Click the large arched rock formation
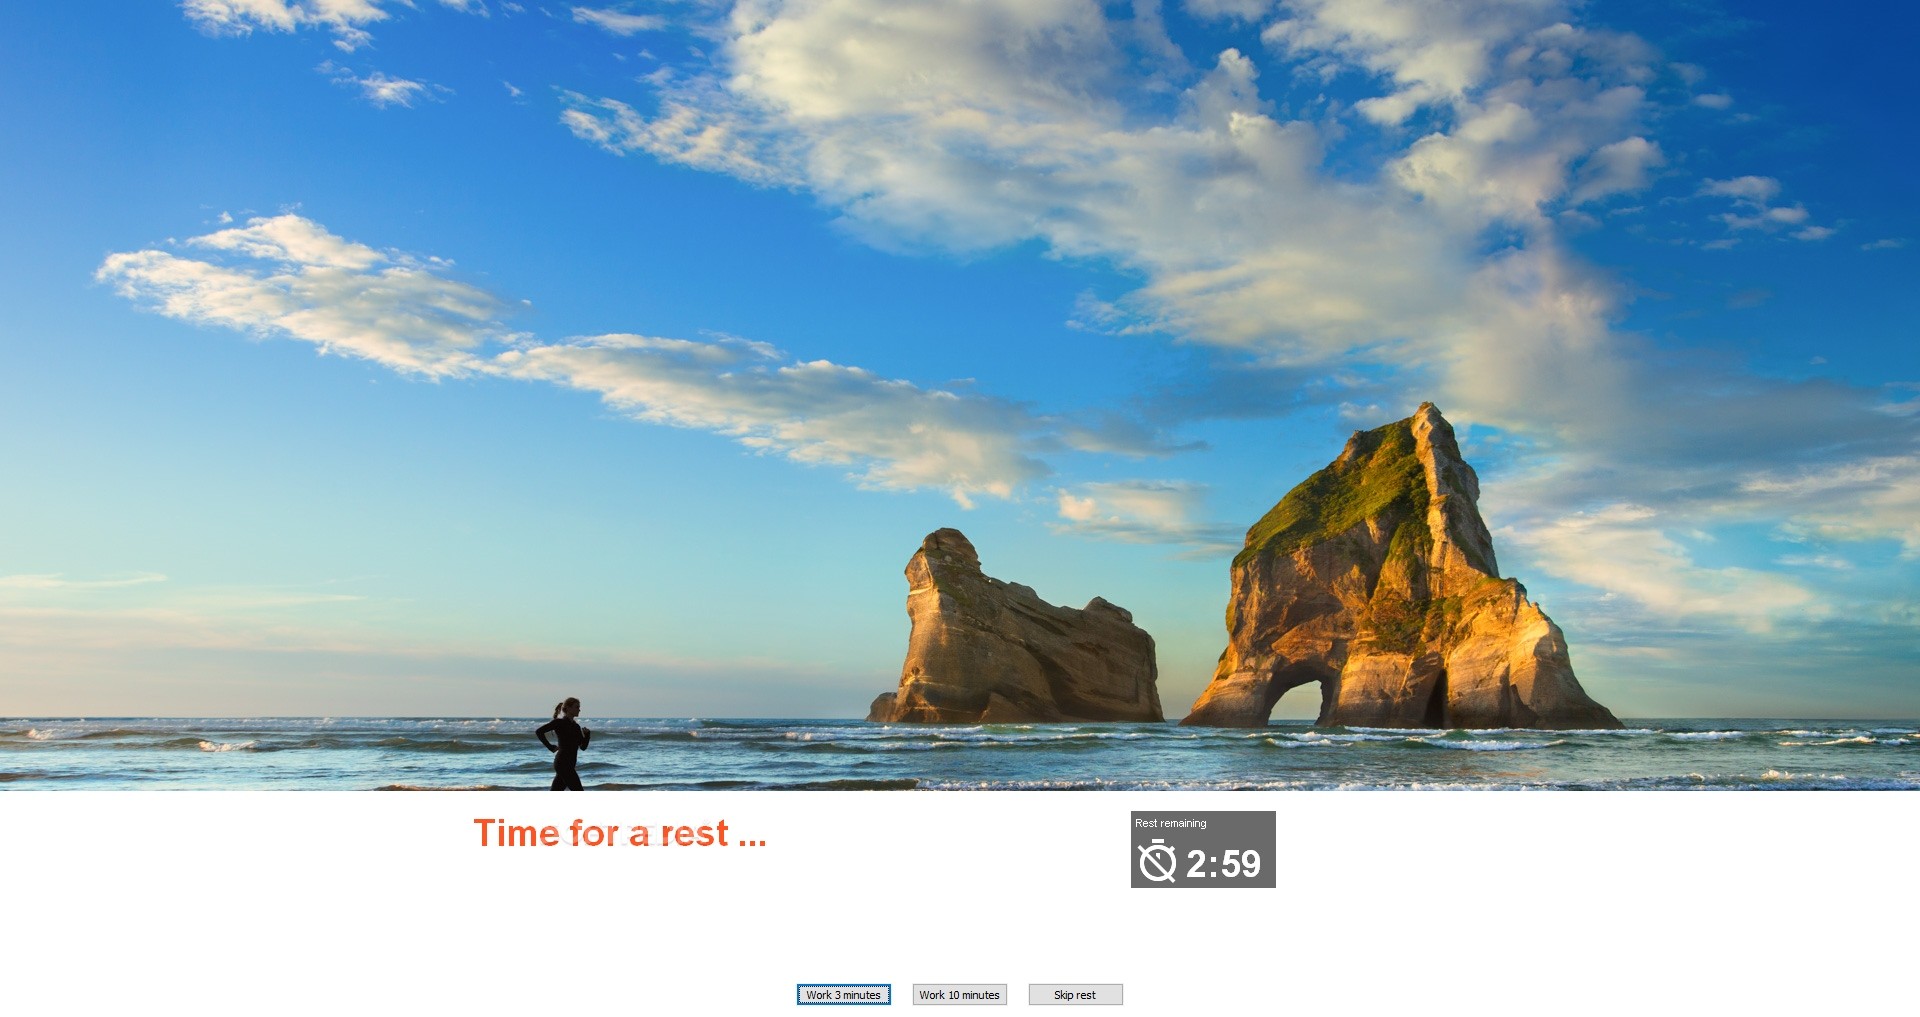 (x=1400, y=580)
